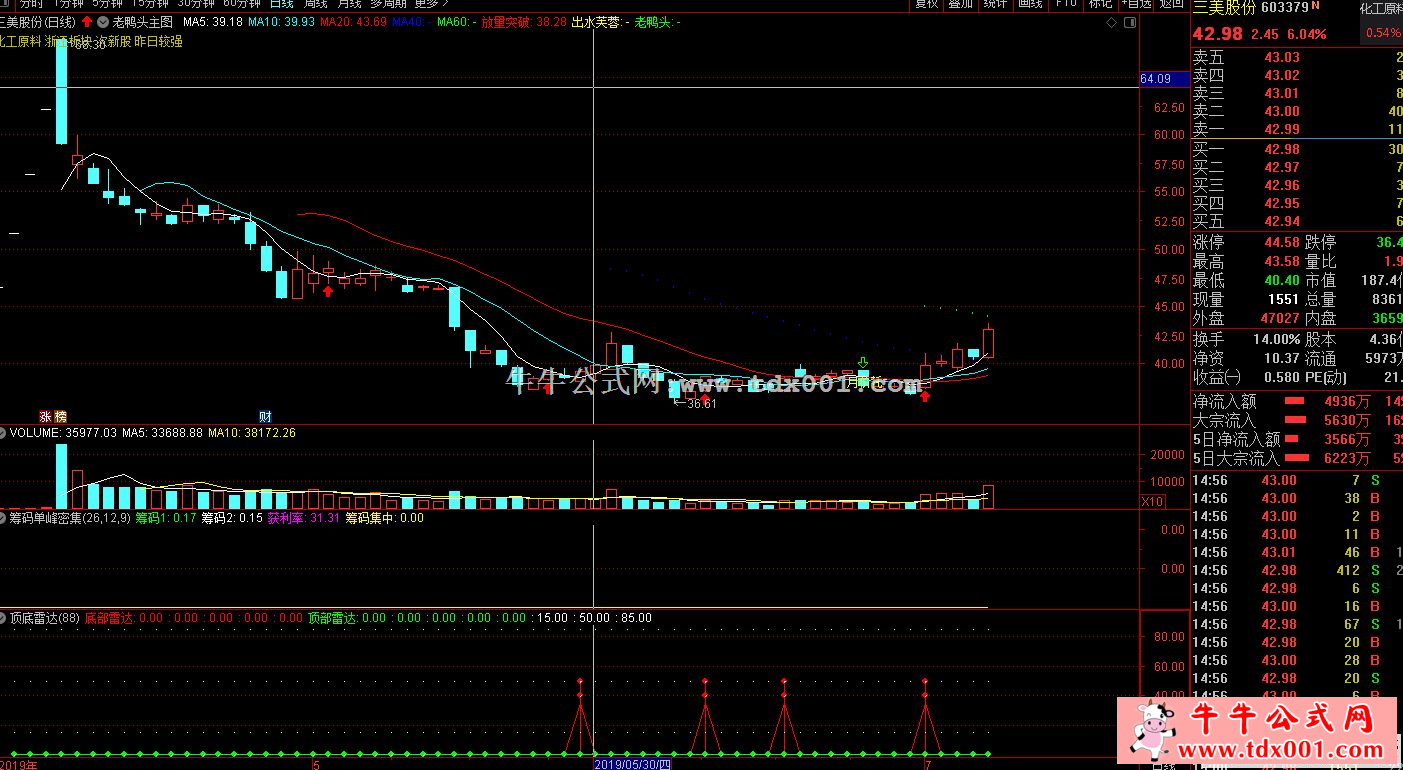The width and height of the screenshot is (1403, 770).
Task: Click the 涨 marker icon
Action: tap(45, 416)
